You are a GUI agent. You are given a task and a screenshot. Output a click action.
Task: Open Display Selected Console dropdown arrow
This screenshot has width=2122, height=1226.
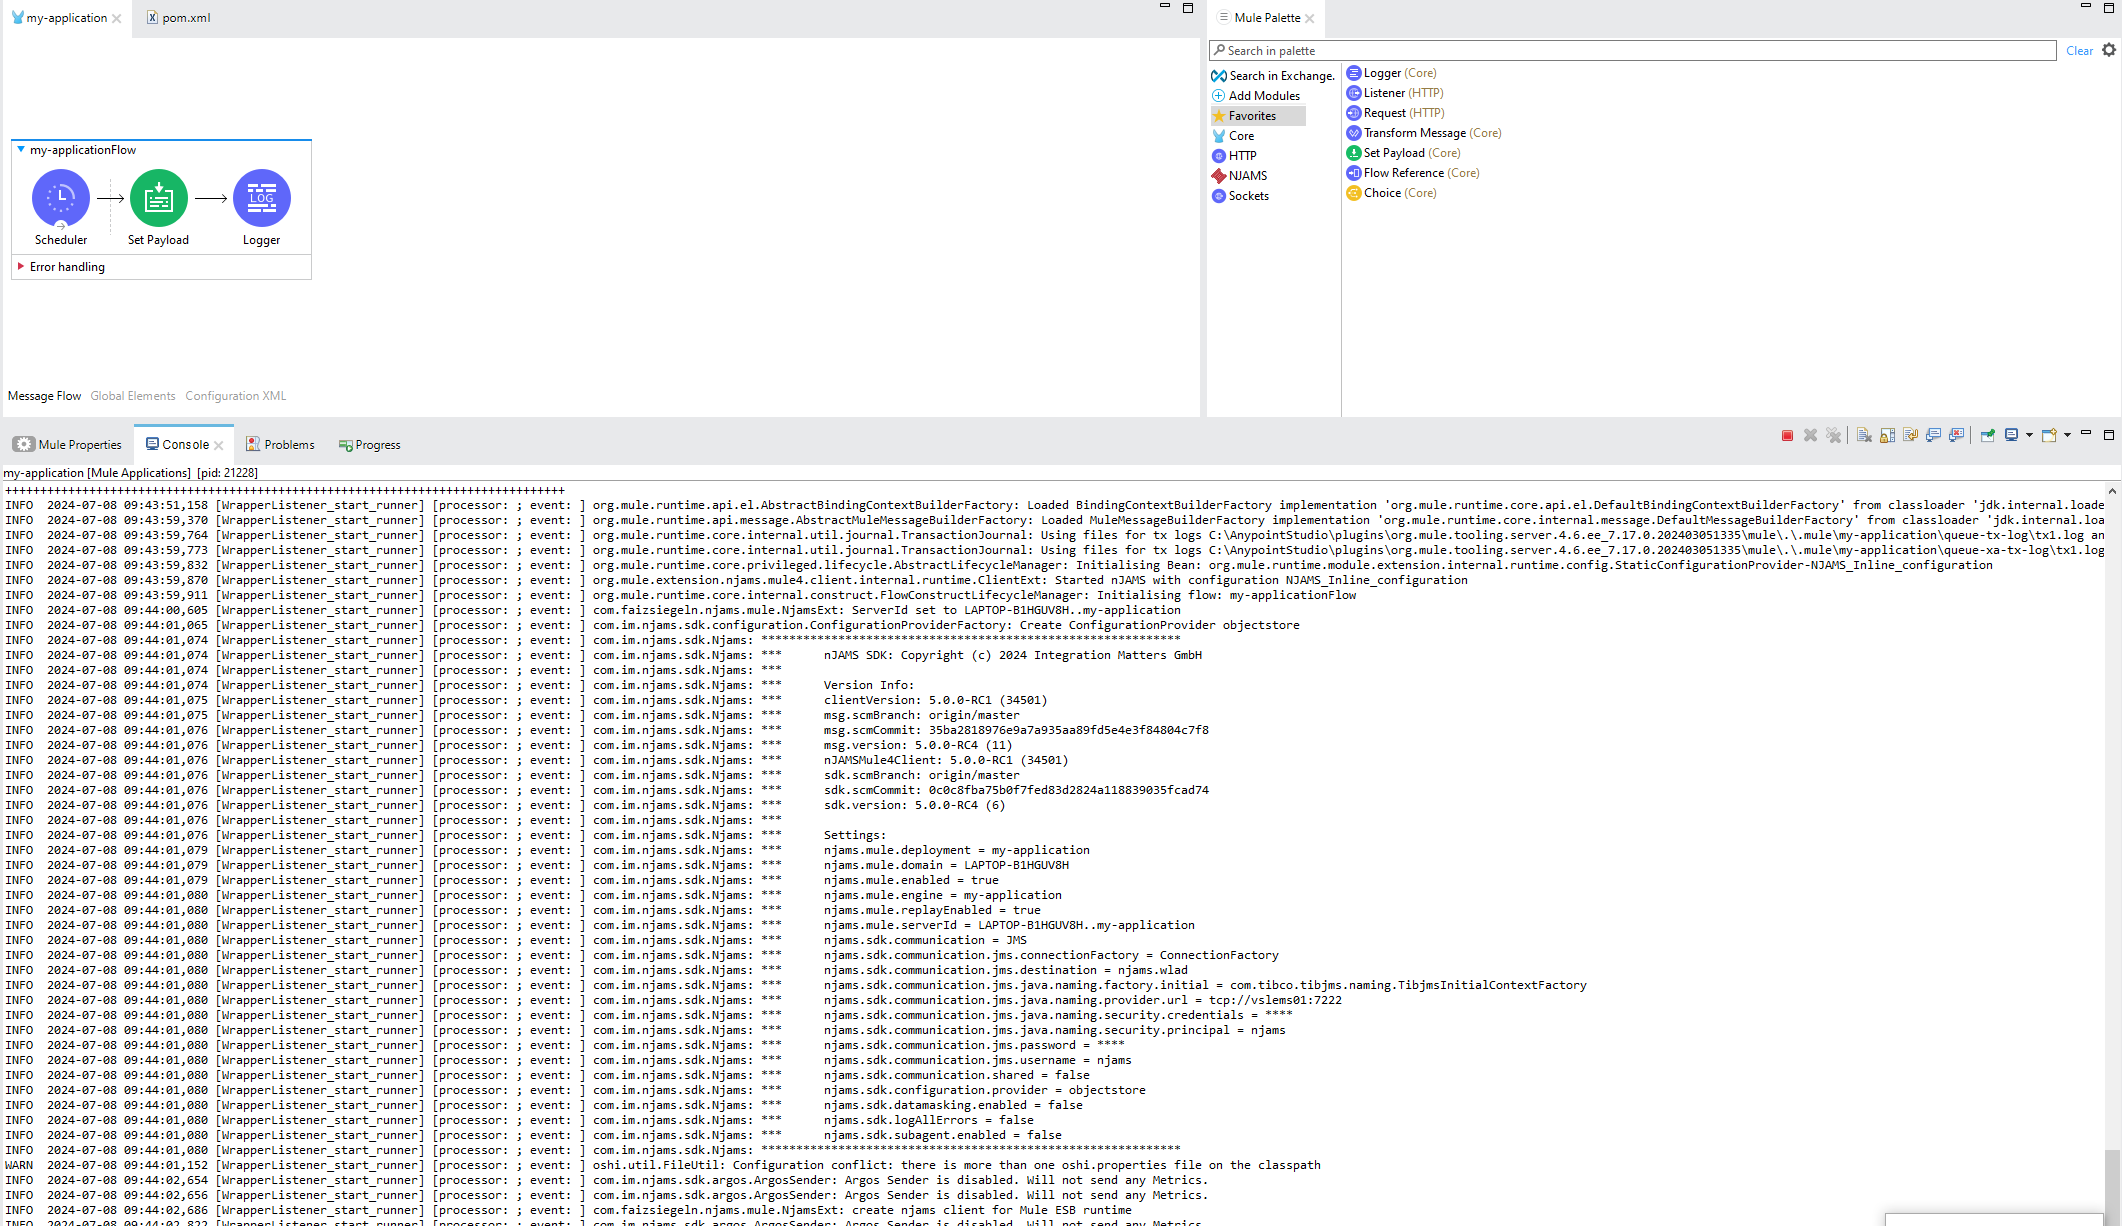(2029, 435)
